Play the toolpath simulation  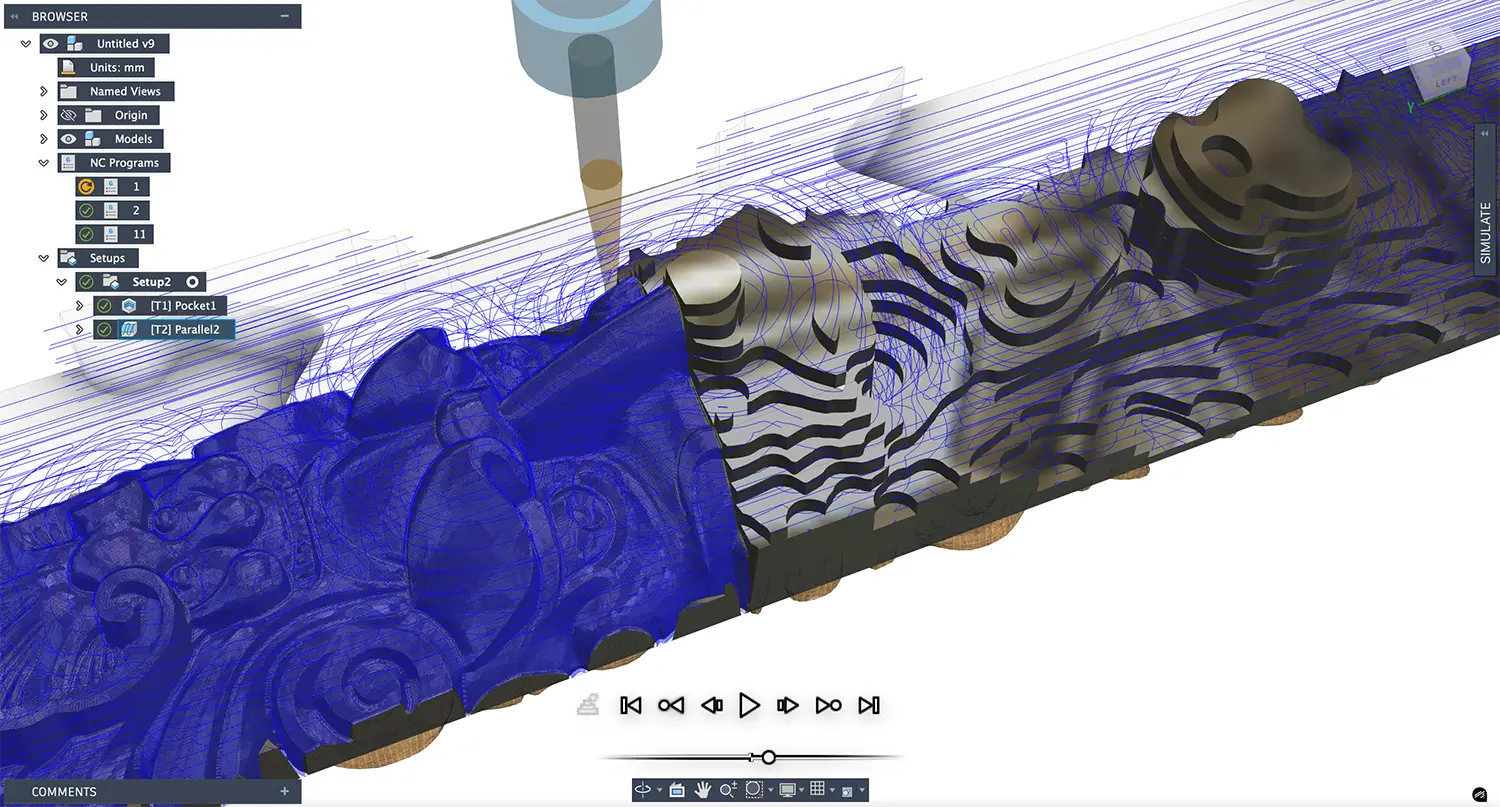tap(749, 705)
